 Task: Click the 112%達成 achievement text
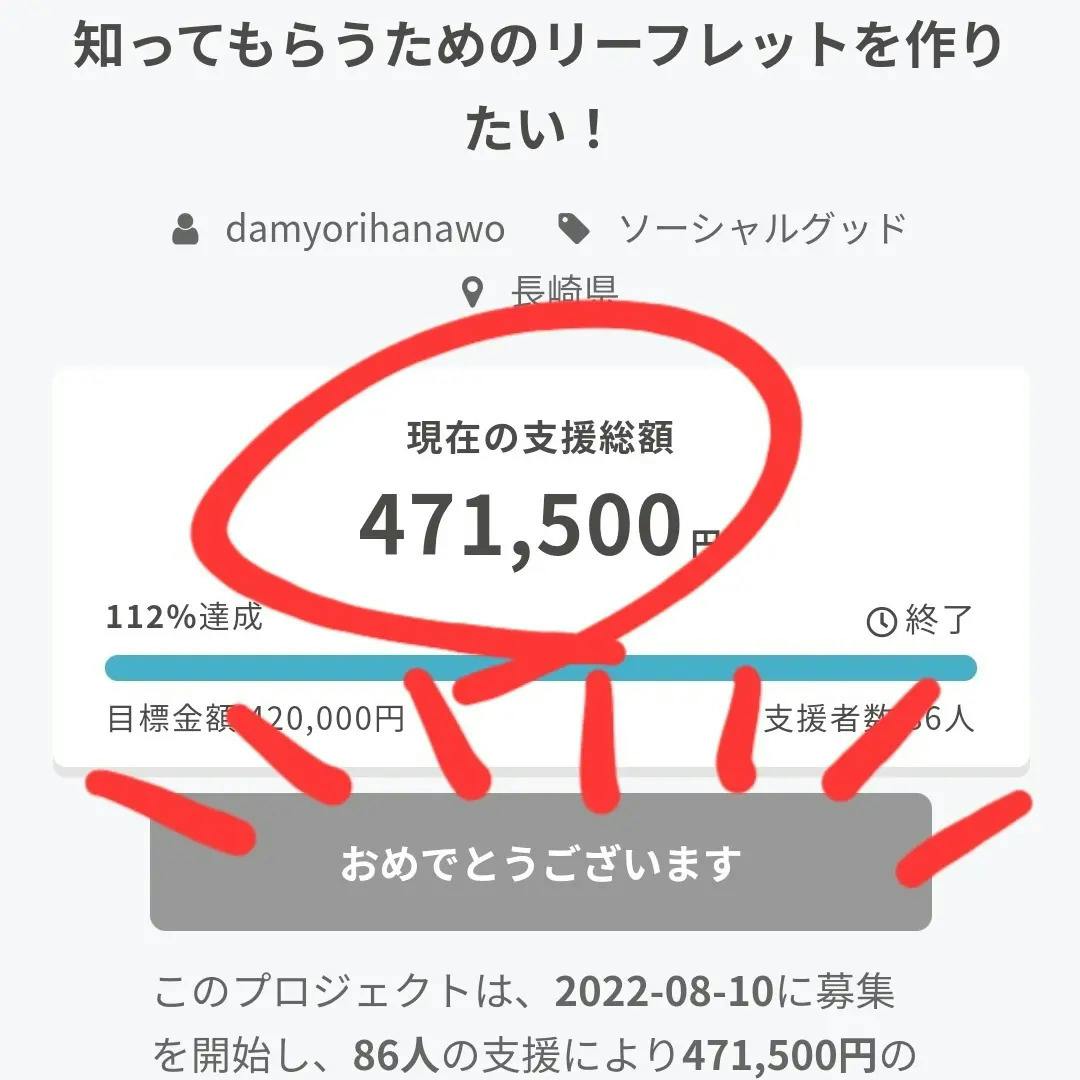(x=184, y=617)
